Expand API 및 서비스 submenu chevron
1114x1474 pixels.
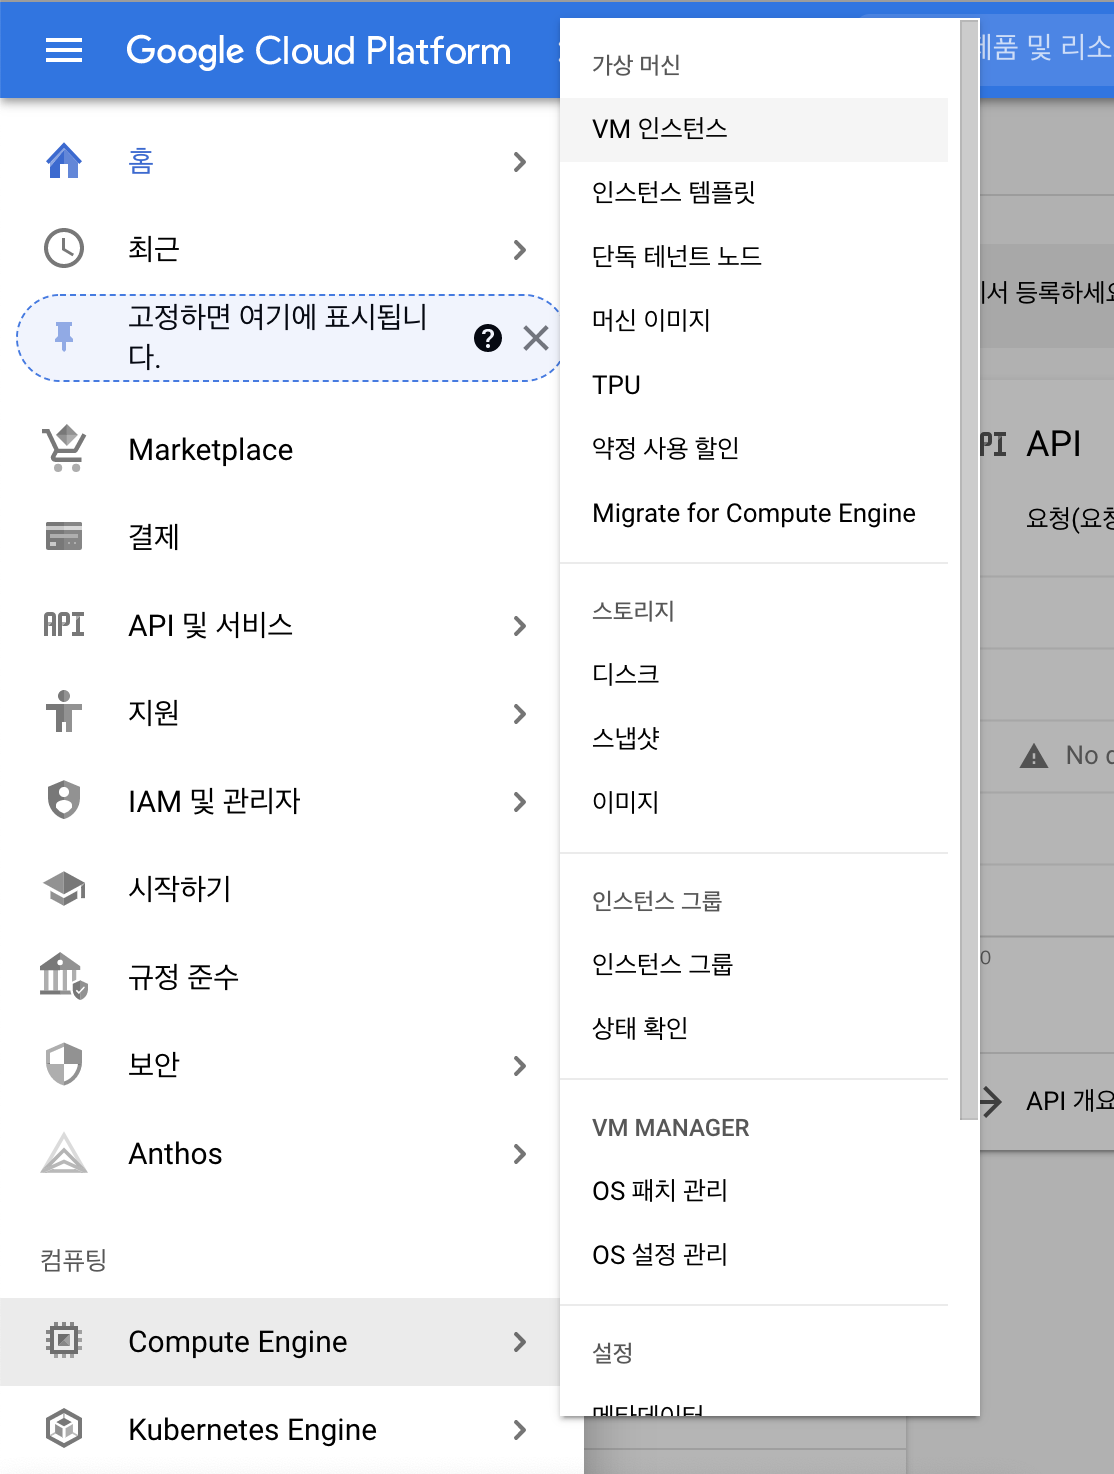[x=519, y=626]
